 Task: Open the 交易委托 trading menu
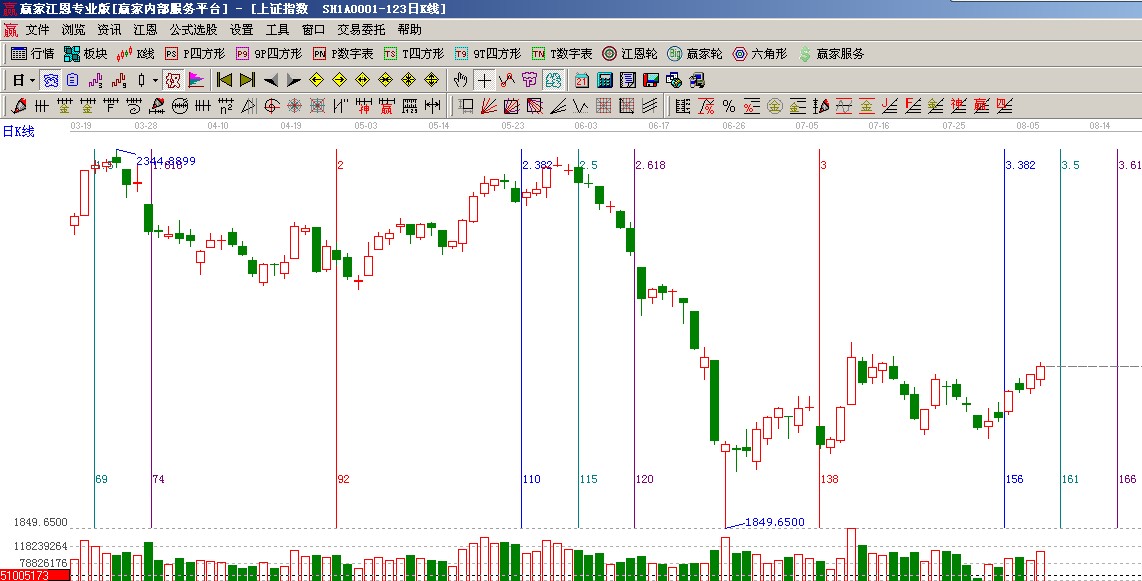(x=360, y=30)
